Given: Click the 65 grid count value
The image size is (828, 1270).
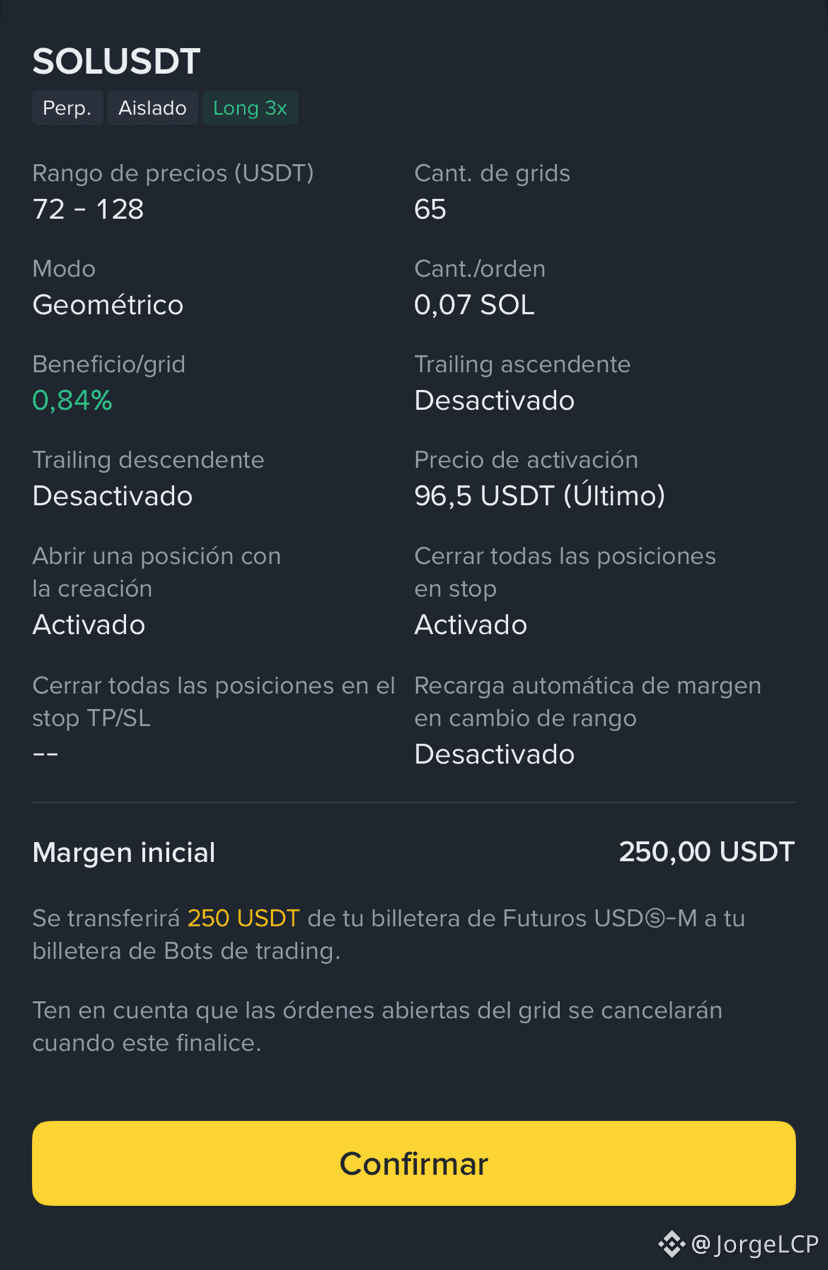Looking at the screenshot, I should (430, 209).
